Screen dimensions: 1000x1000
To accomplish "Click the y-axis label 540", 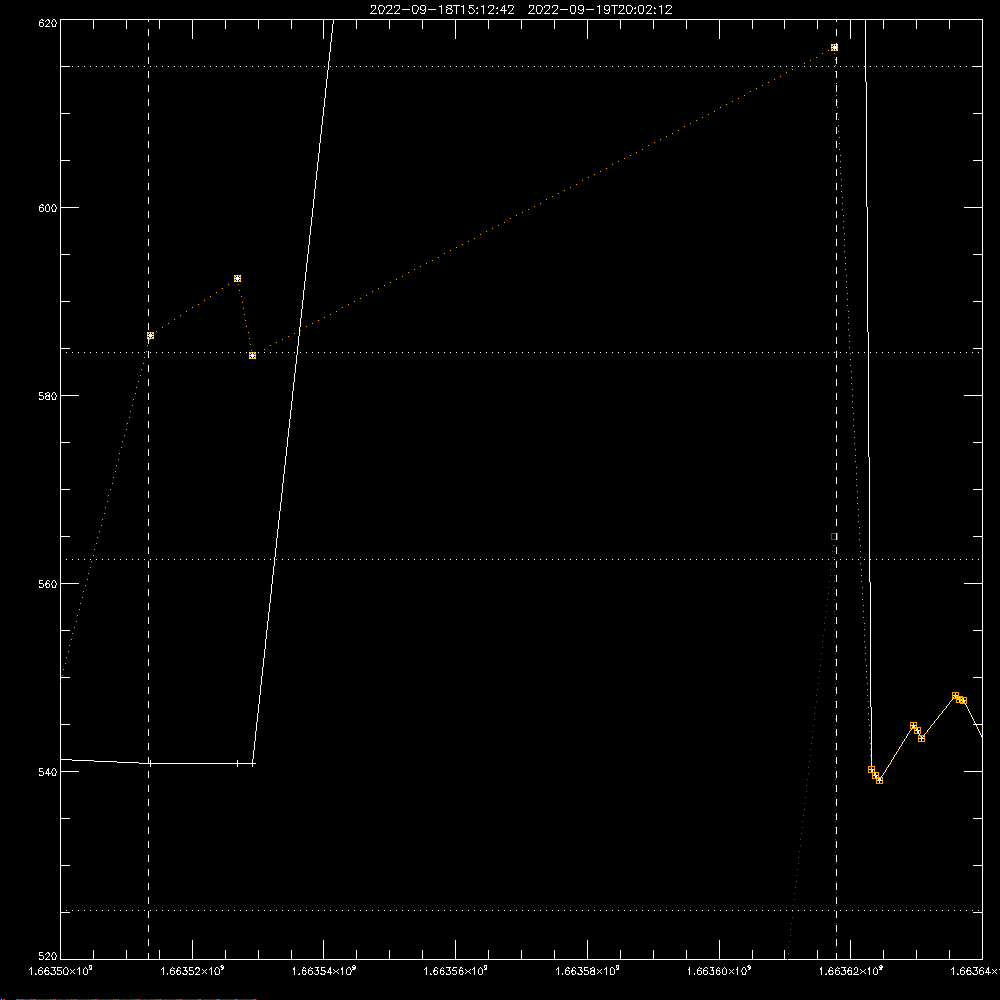I will [48, 772].
